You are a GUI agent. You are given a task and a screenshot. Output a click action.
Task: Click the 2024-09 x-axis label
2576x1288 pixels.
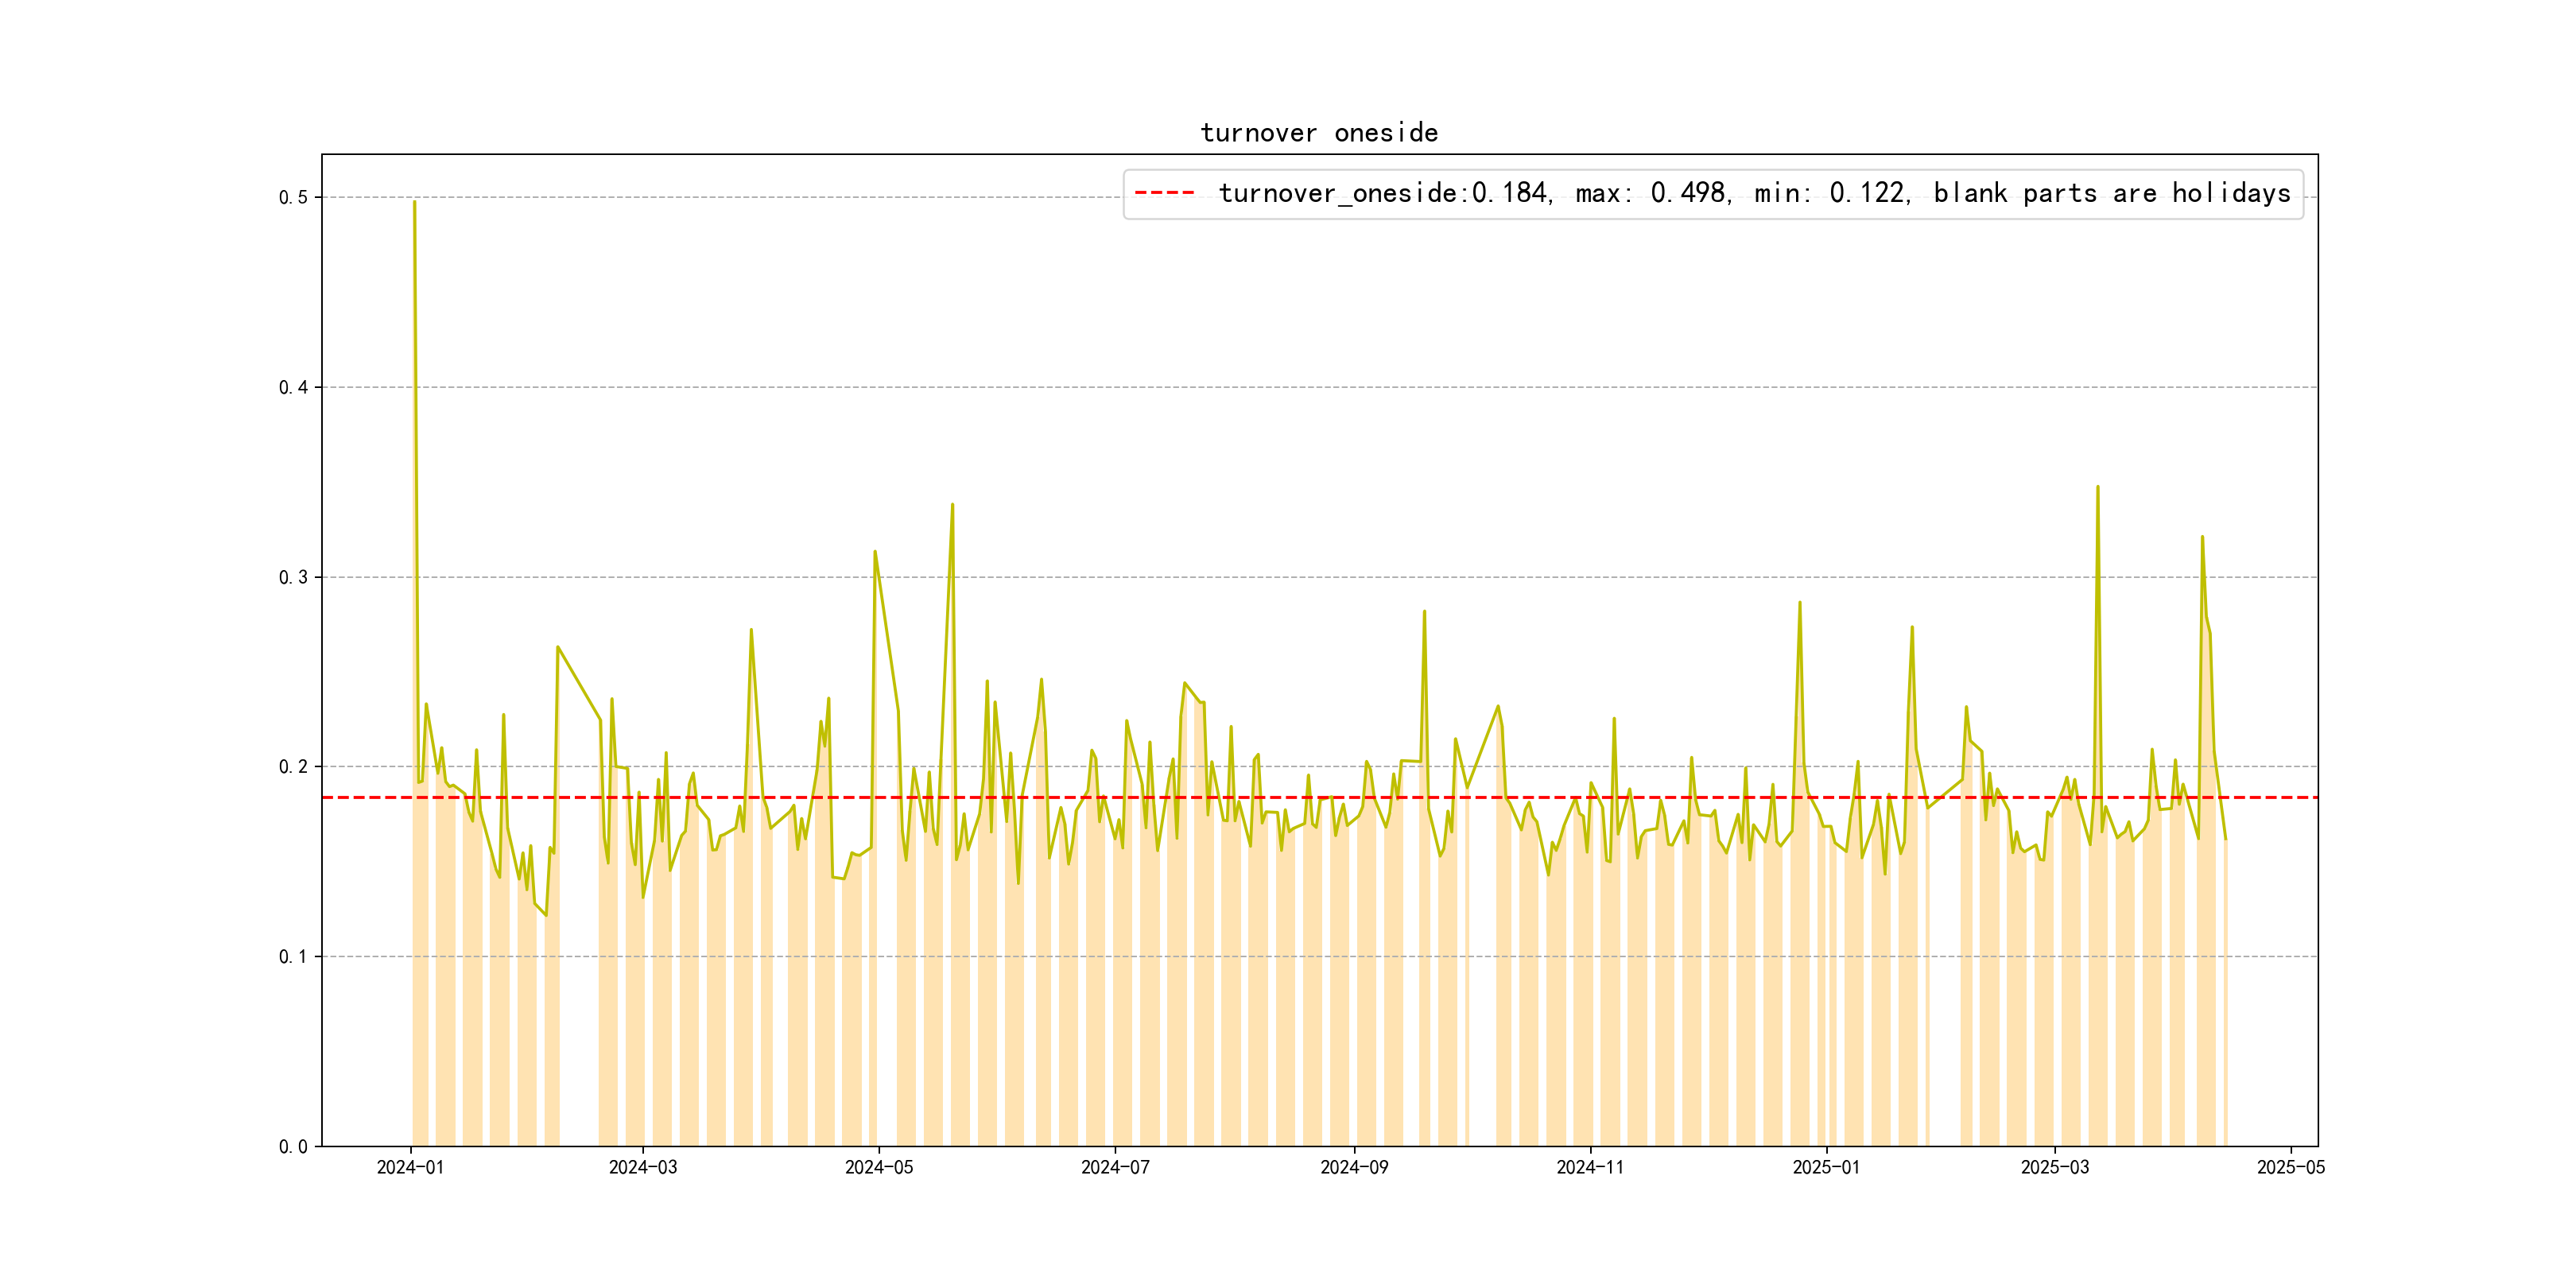pos(1353,1167)
